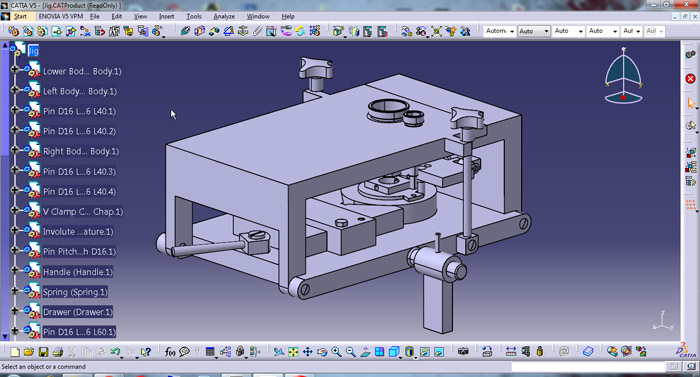Click the Save icon in bottom toolbar

click(x=43, y=352)
